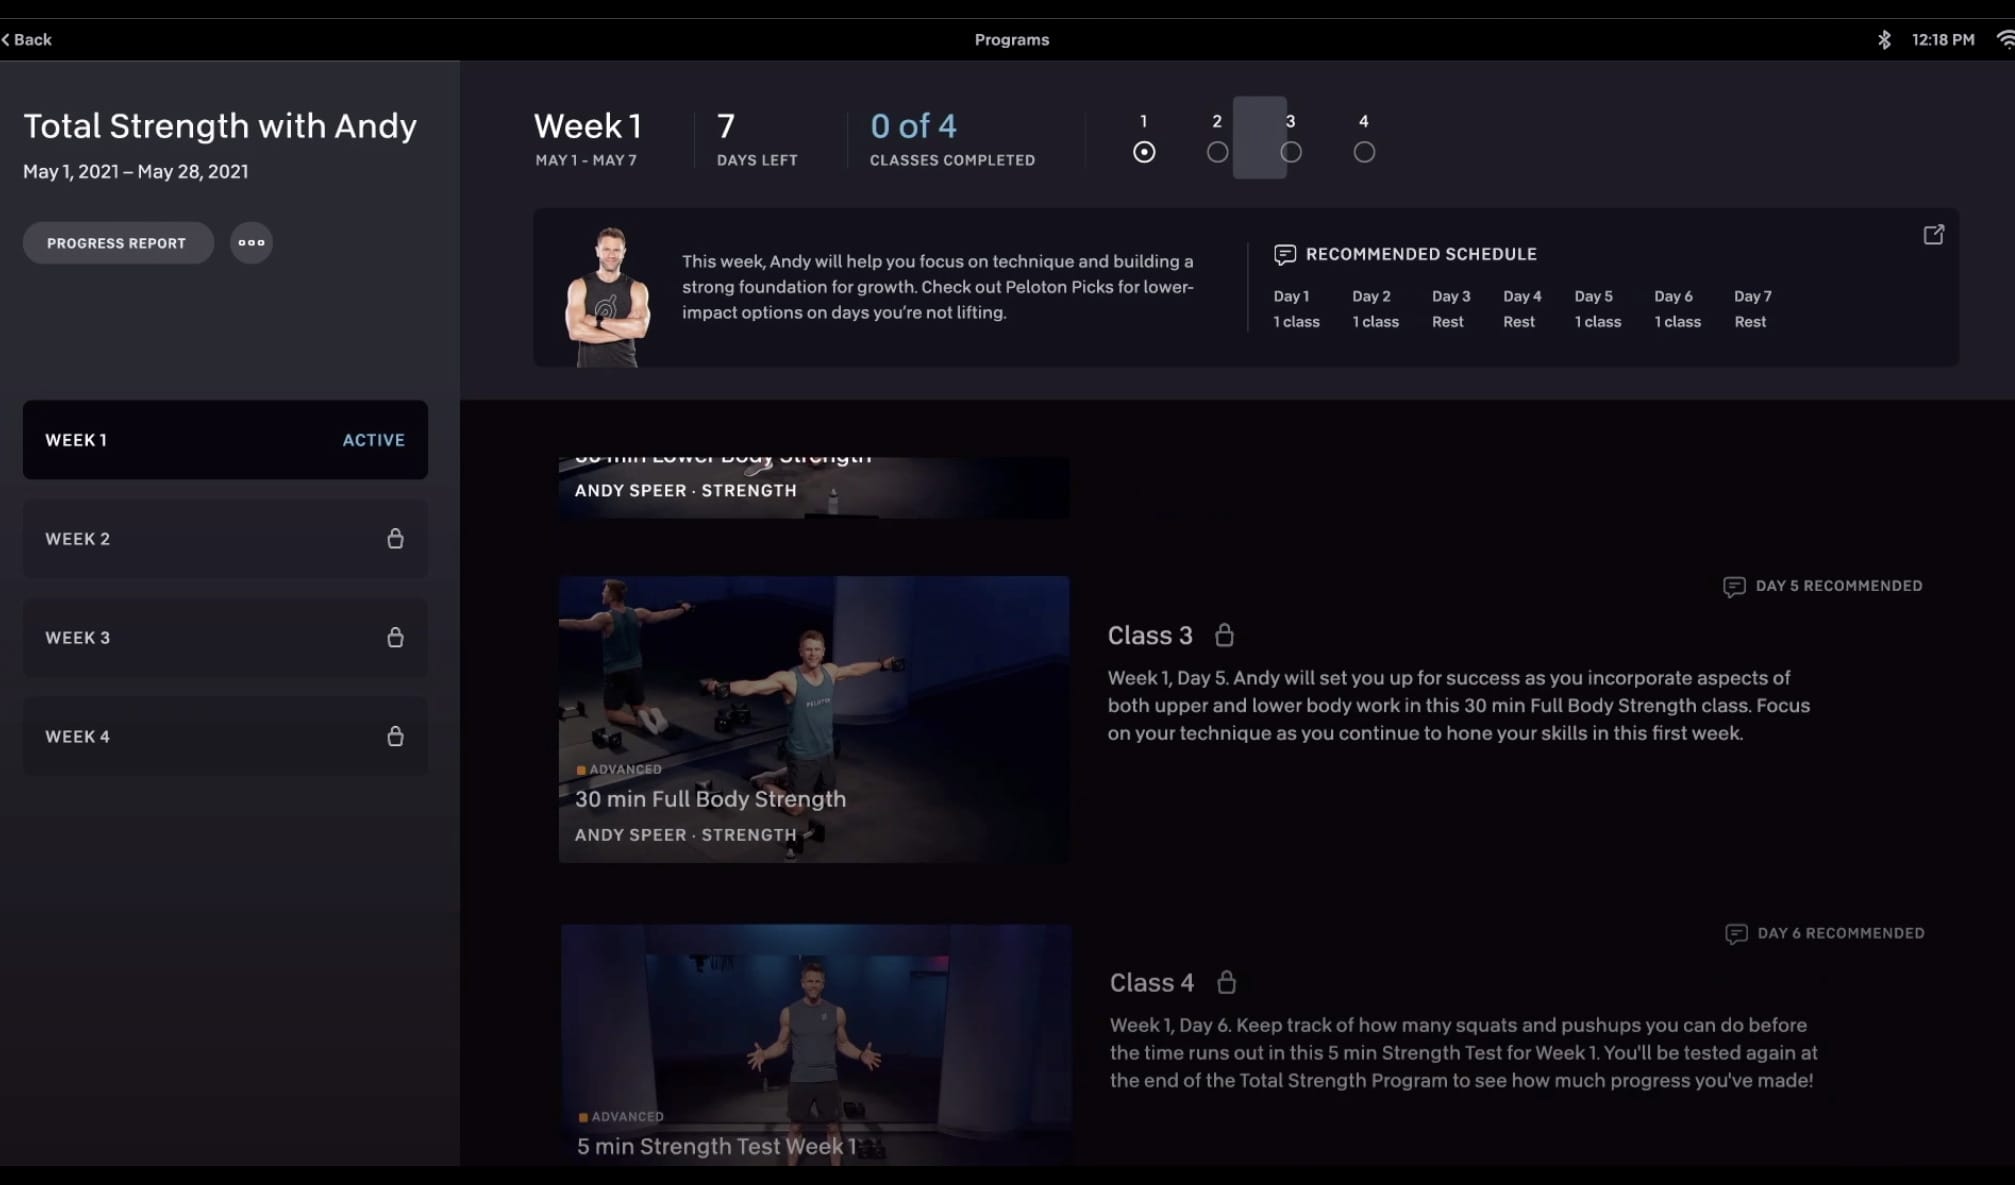Click the Week 2 lock icon
Image resolution: width=2015 pixels, height=1185 pixels.
[x=395, y=539]
